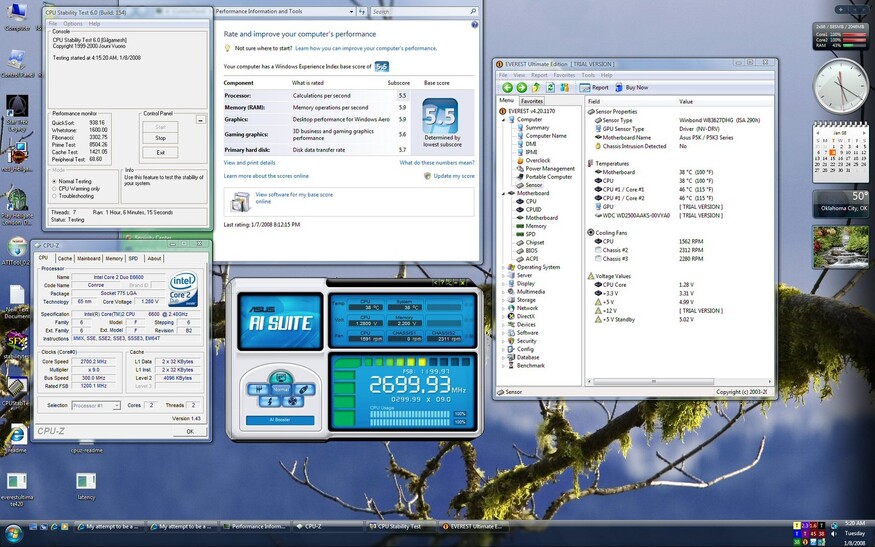Click the Normal mode button in AI Suite
The image size is (875, 547).
click(281, 390)
